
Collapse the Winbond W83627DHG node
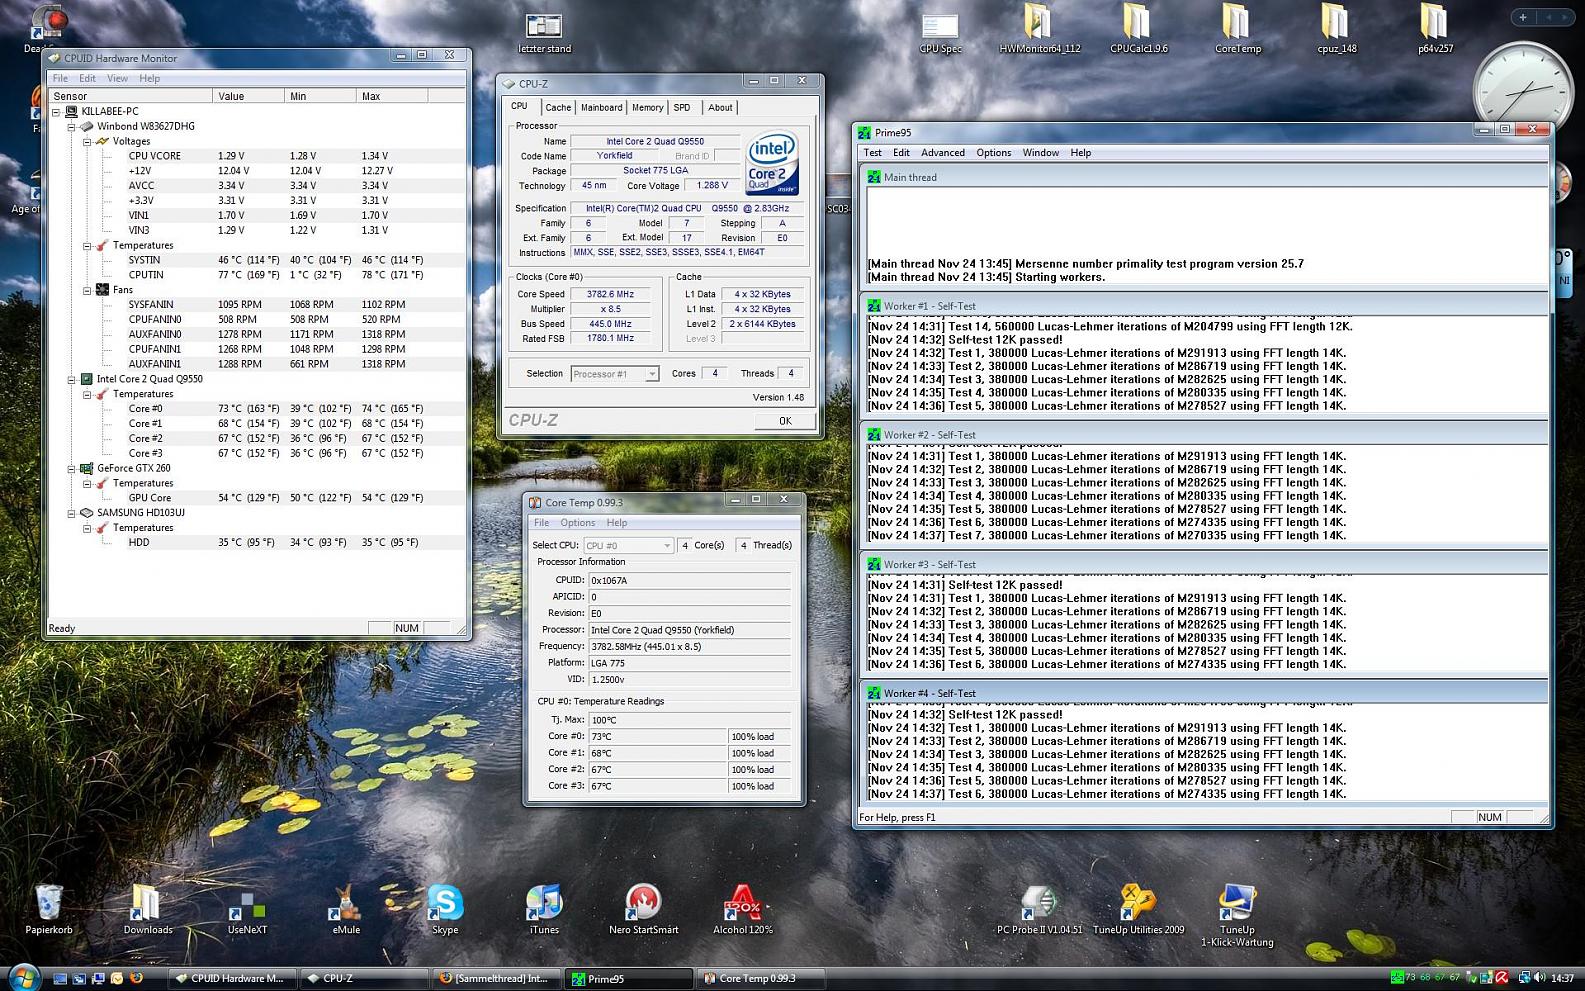[72, 127]
